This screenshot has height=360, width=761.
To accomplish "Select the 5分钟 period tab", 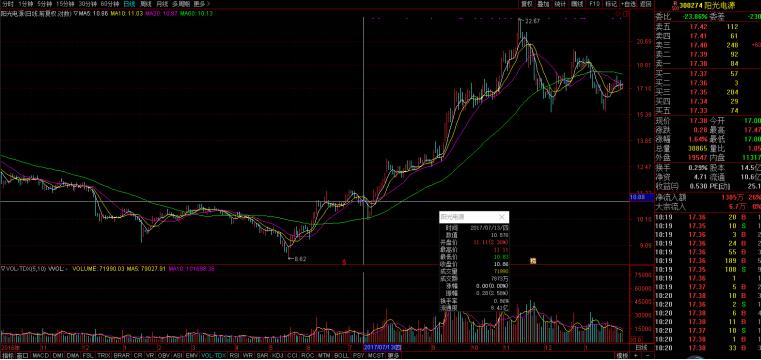I will pos(44,3).
